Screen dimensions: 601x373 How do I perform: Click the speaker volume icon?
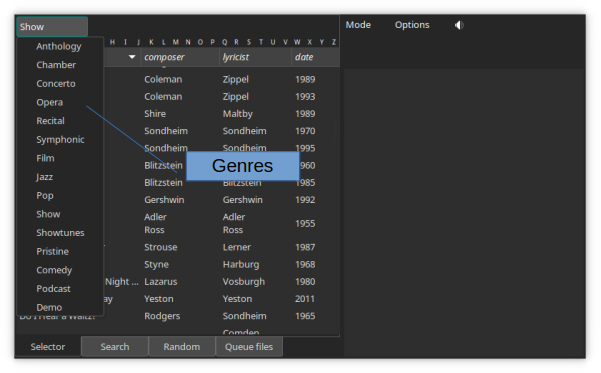click(459, 25)
